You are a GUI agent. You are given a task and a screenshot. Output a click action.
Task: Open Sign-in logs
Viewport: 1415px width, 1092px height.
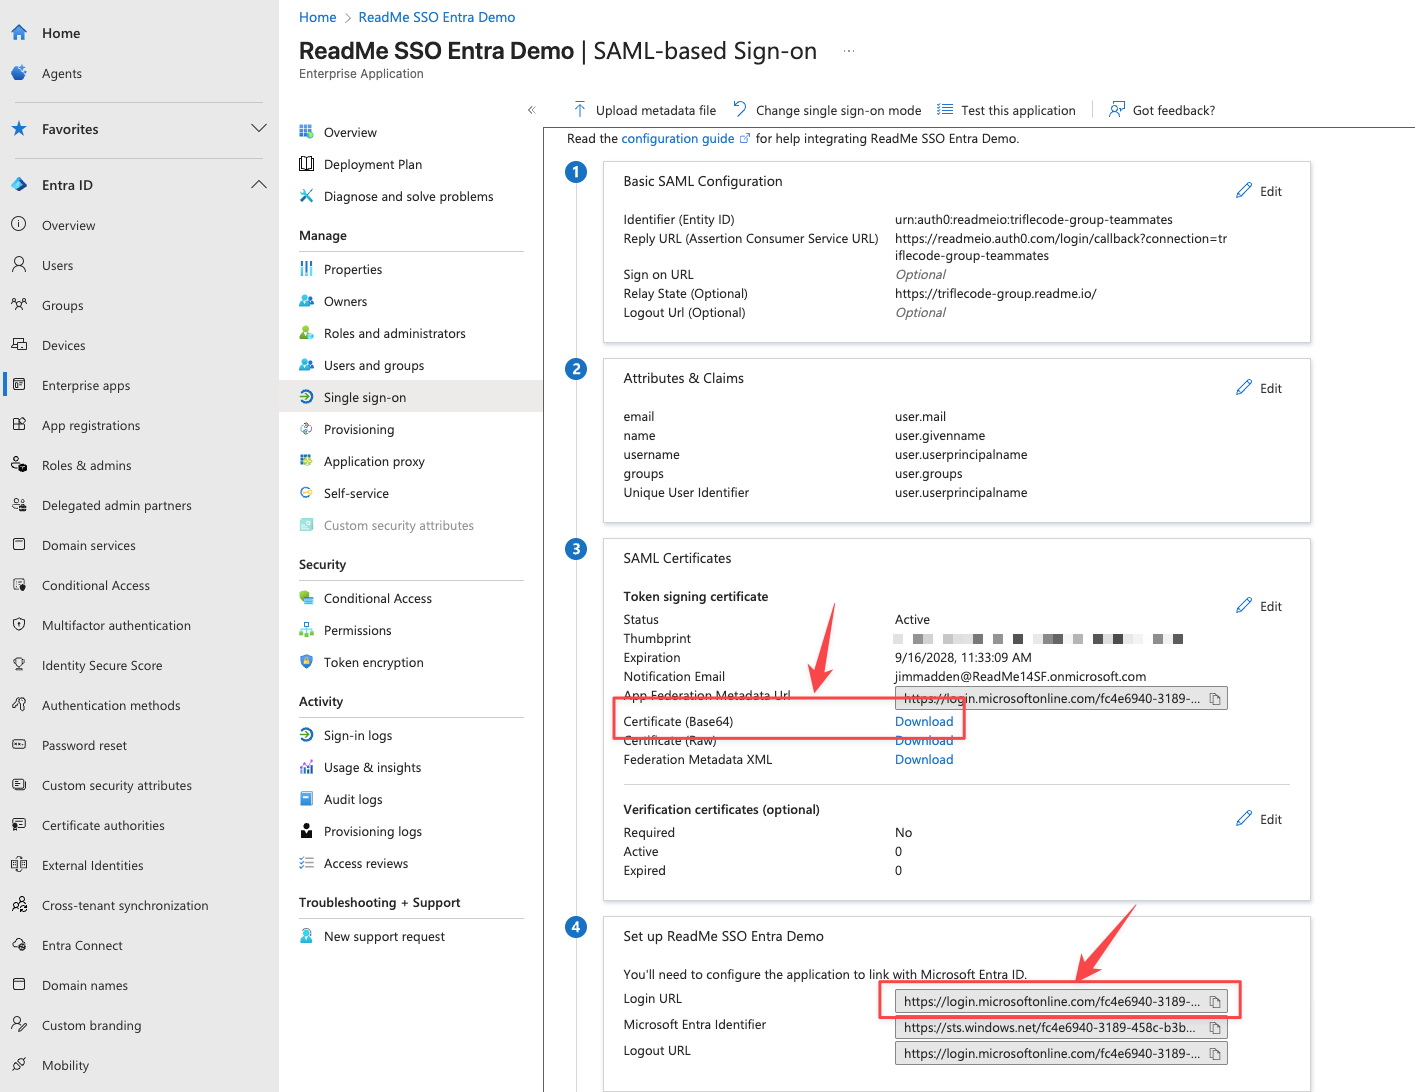[358, 735]
